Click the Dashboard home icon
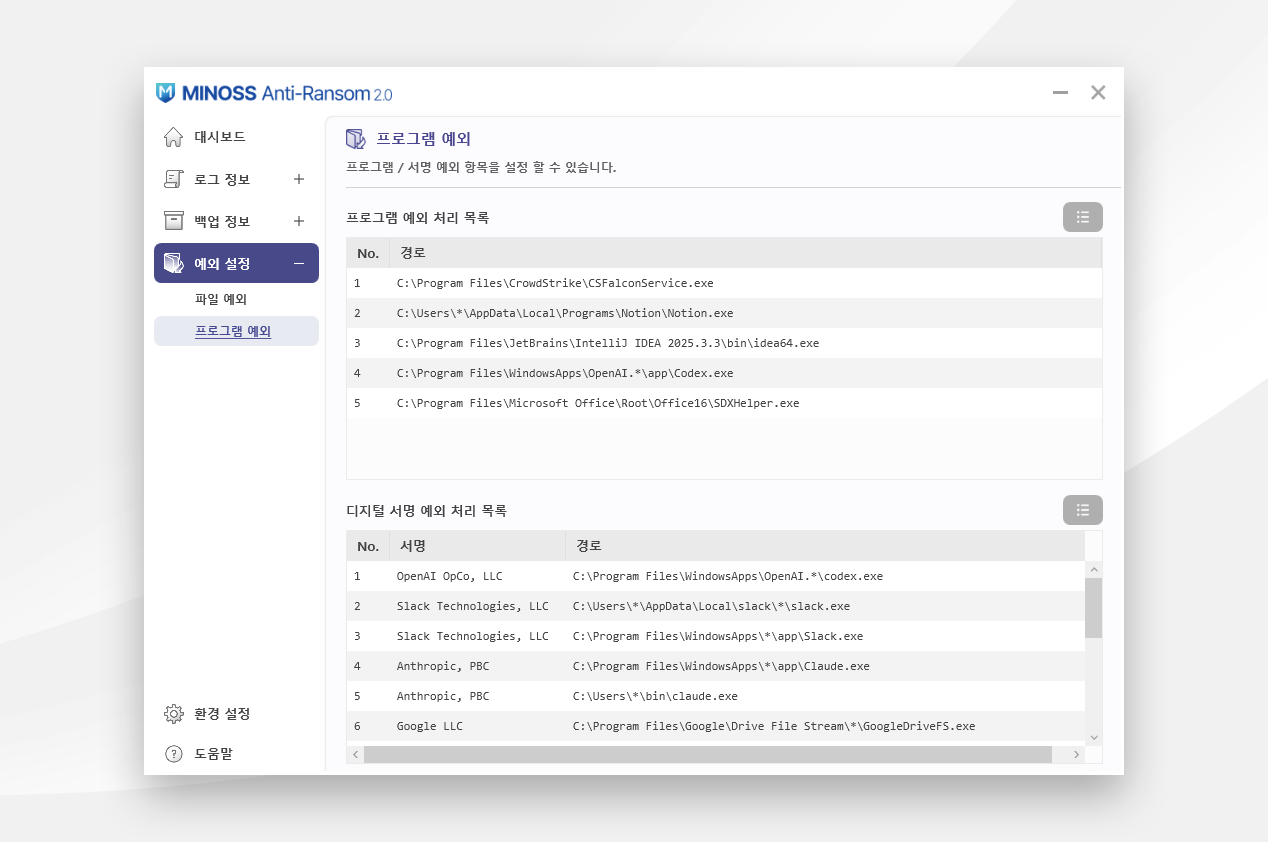1268x842 pixels. tap(173, 137)
